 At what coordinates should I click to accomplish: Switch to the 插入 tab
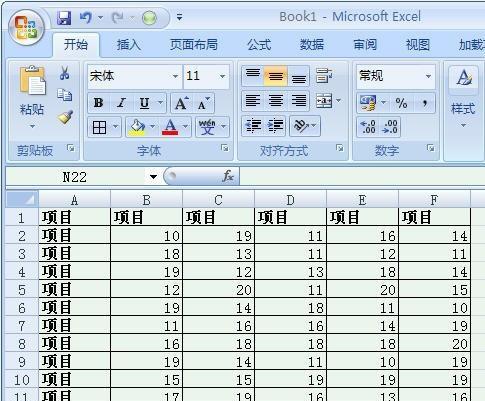(129, 44)
